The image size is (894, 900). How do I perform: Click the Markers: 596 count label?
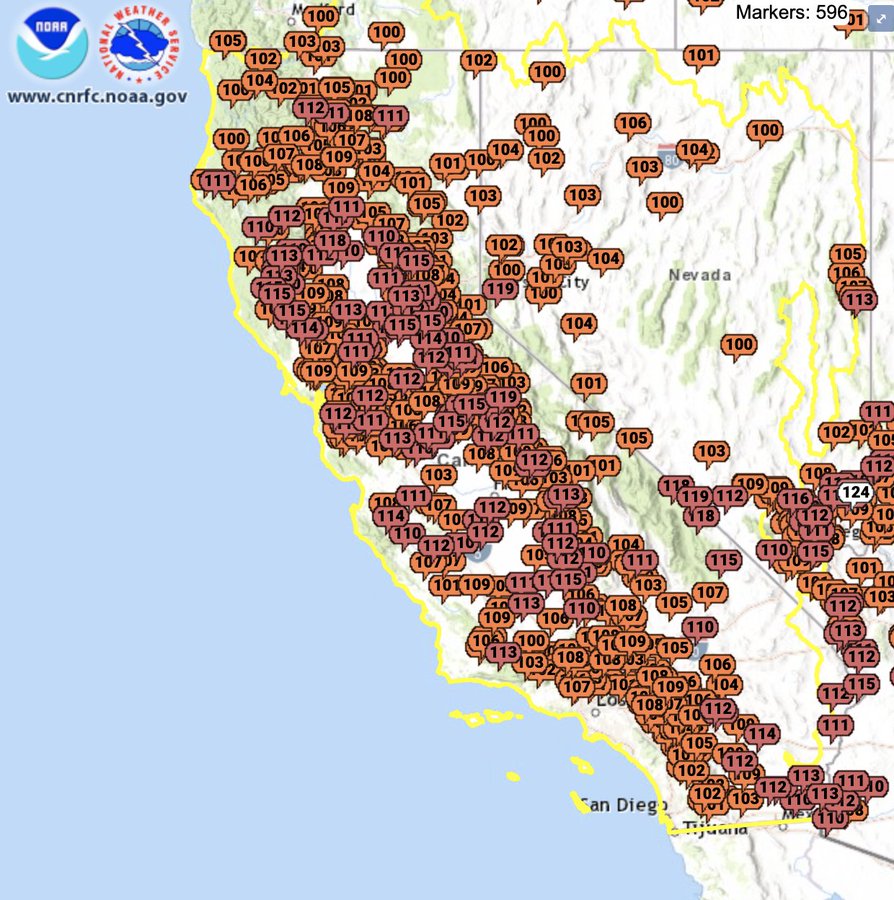click(791, 13)
